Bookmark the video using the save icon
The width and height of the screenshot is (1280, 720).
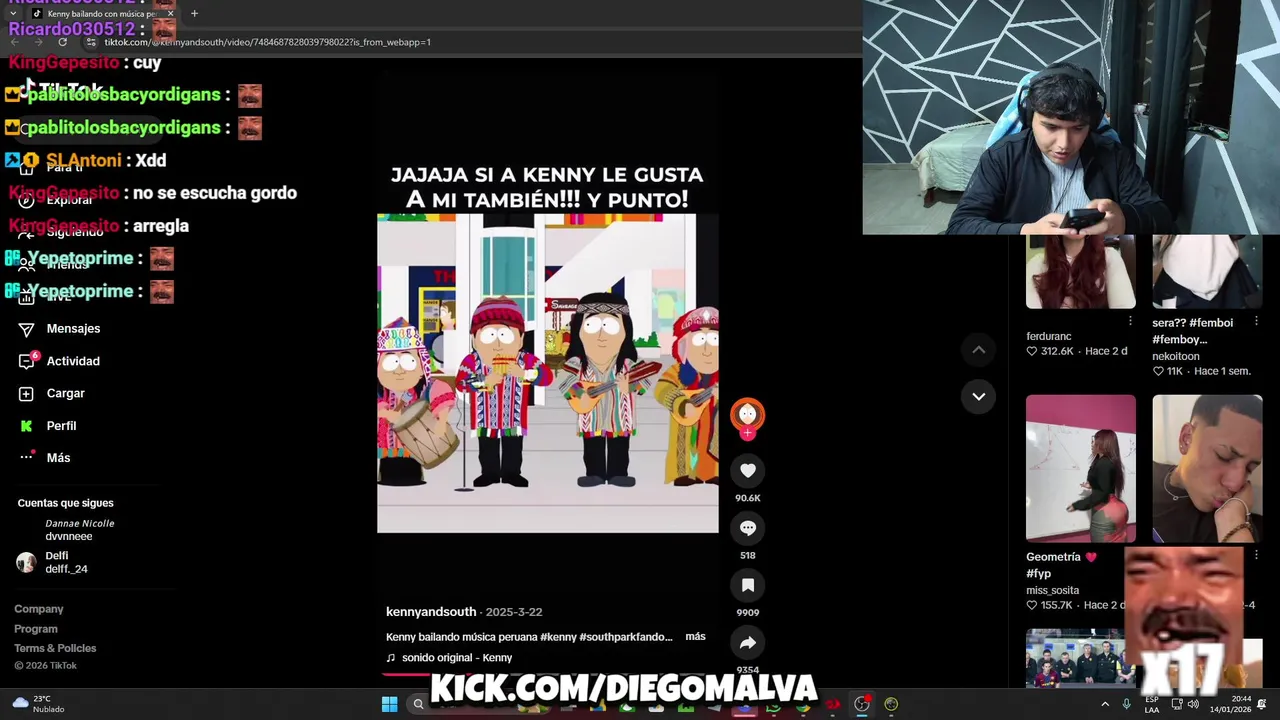[748, 585]
